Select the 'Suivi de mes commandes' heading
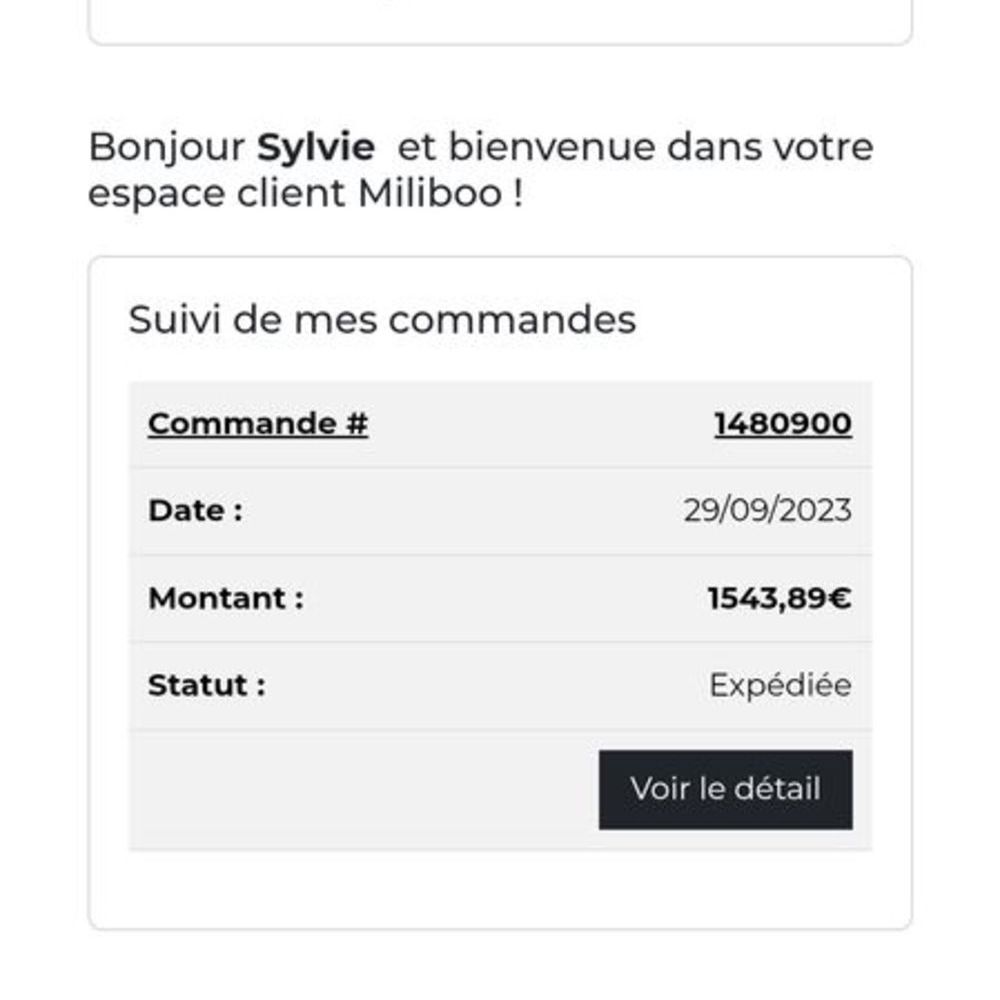Screen dimensions: 1000x1000 [x=382, y=319]
